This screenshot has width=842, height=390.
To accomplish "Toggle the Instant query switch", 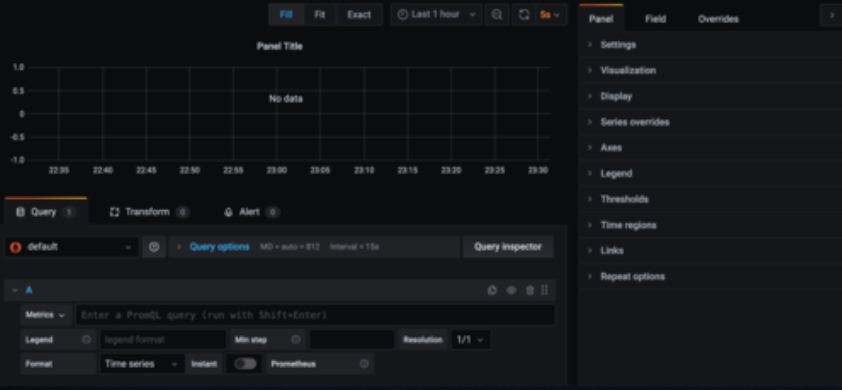I will coord(245,364).
